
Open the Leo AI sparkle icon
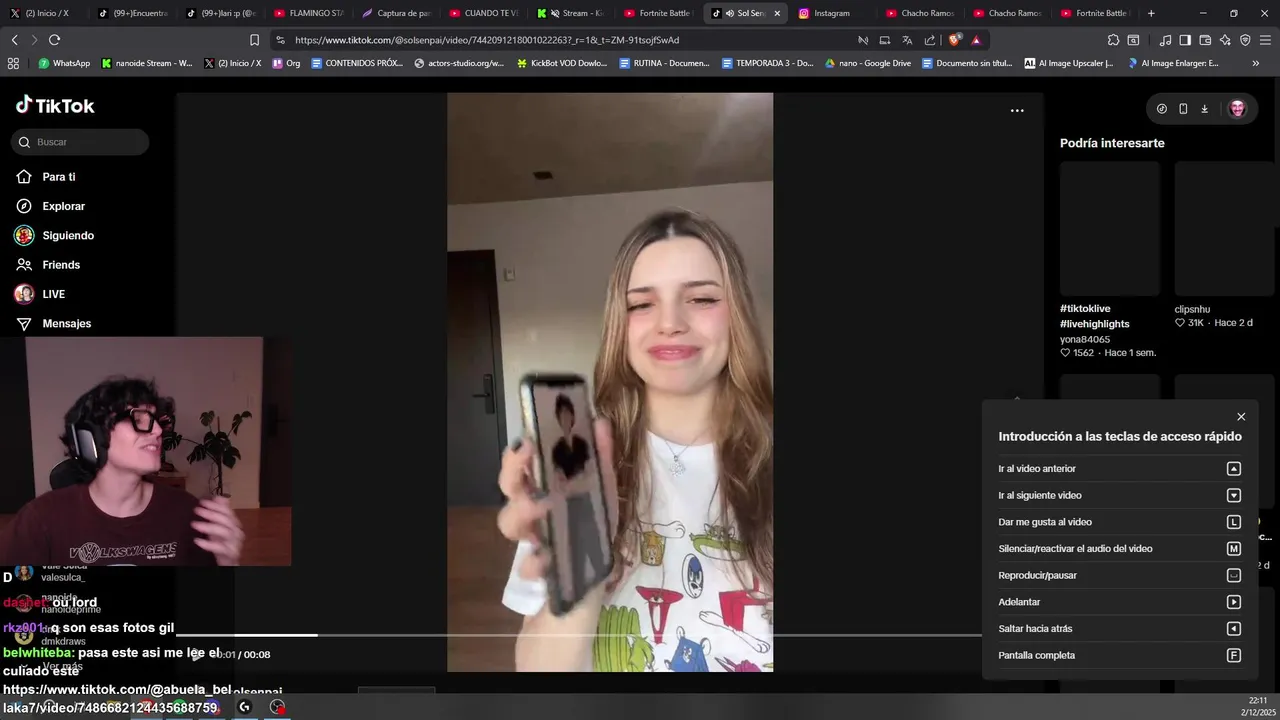[x=1225, y=40]
